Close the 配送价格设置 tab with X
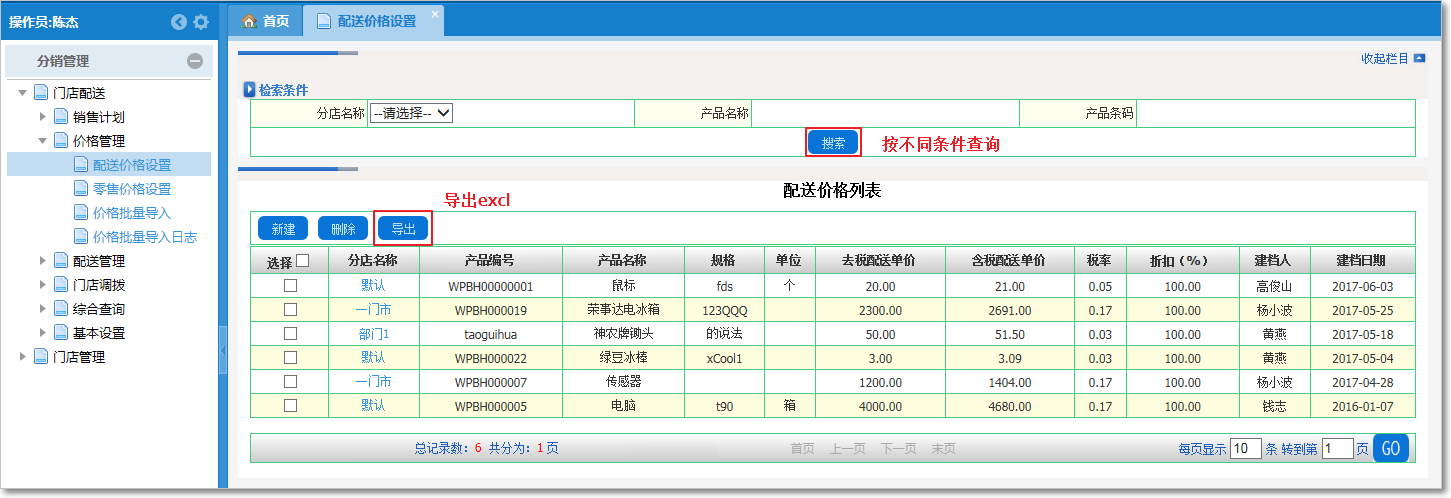The image size is (1451, 498). [434, 14]
